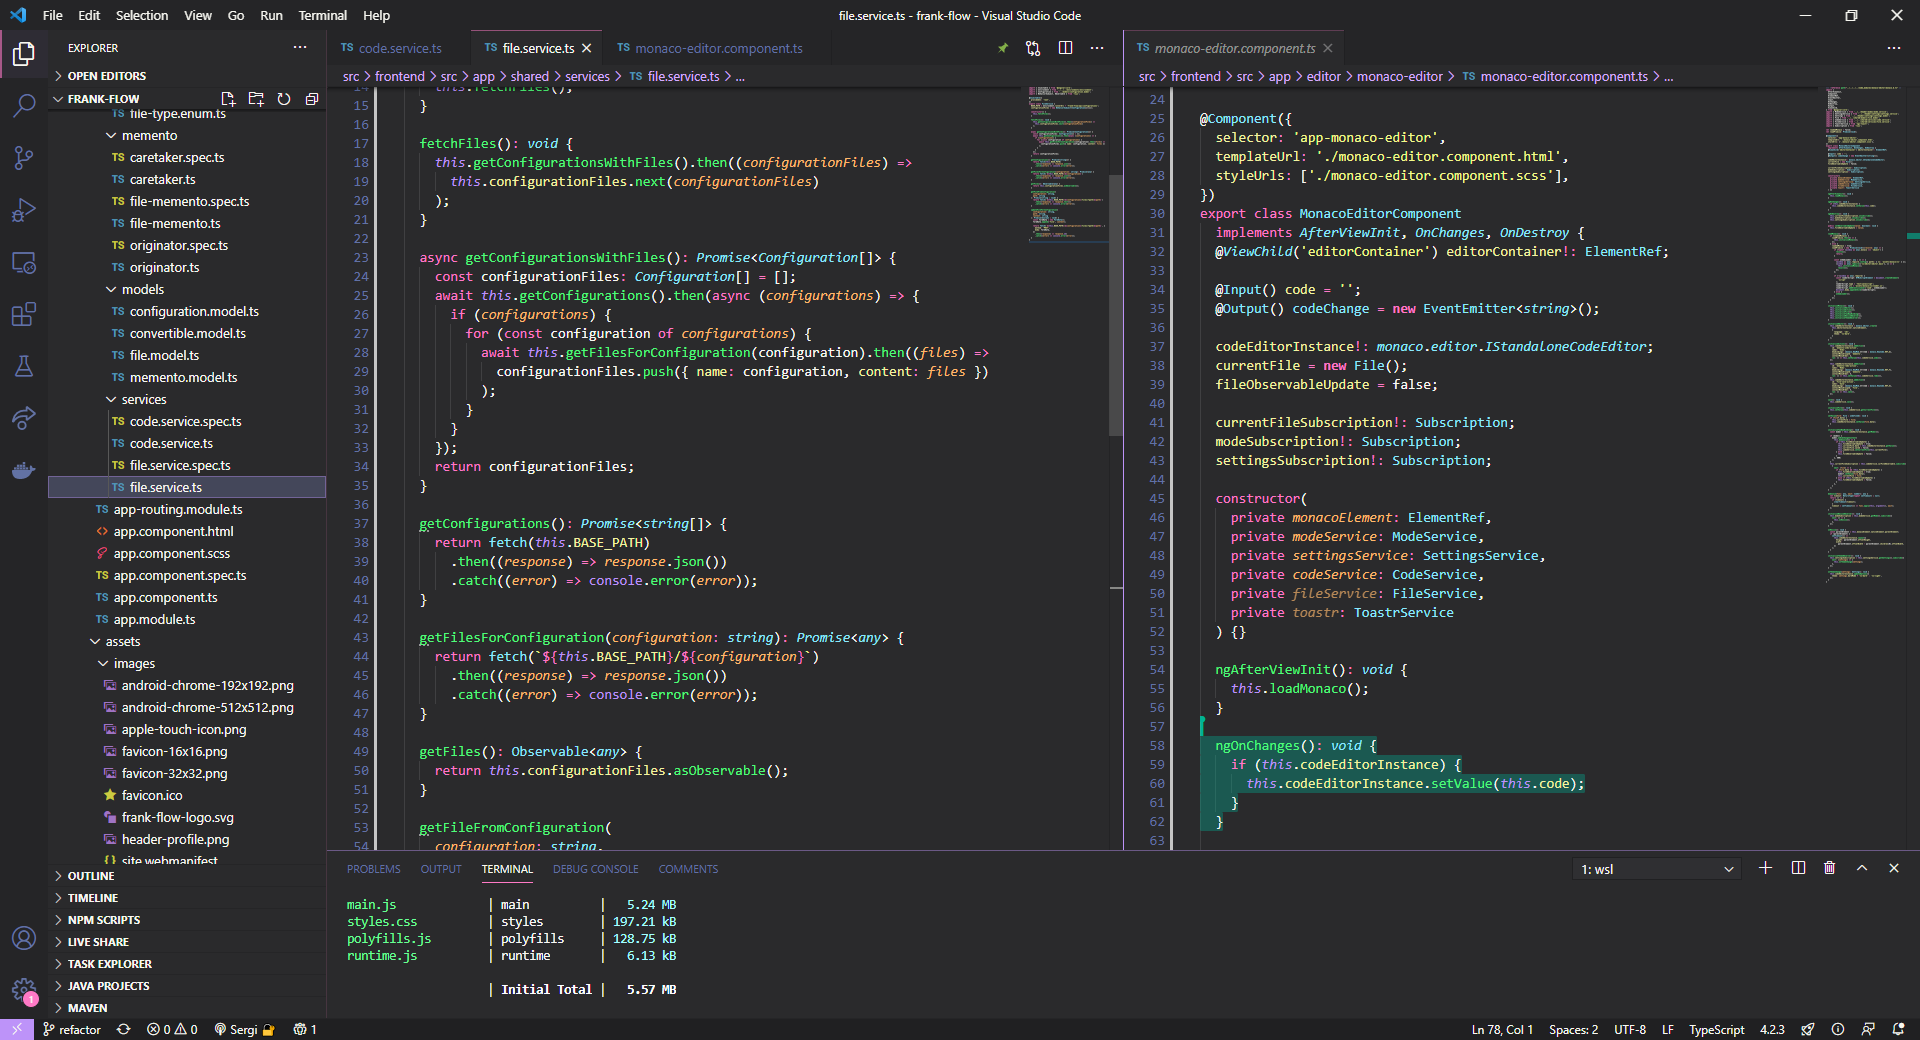Open the Source Control view
1920x1040 pixels.
point(24,158)
